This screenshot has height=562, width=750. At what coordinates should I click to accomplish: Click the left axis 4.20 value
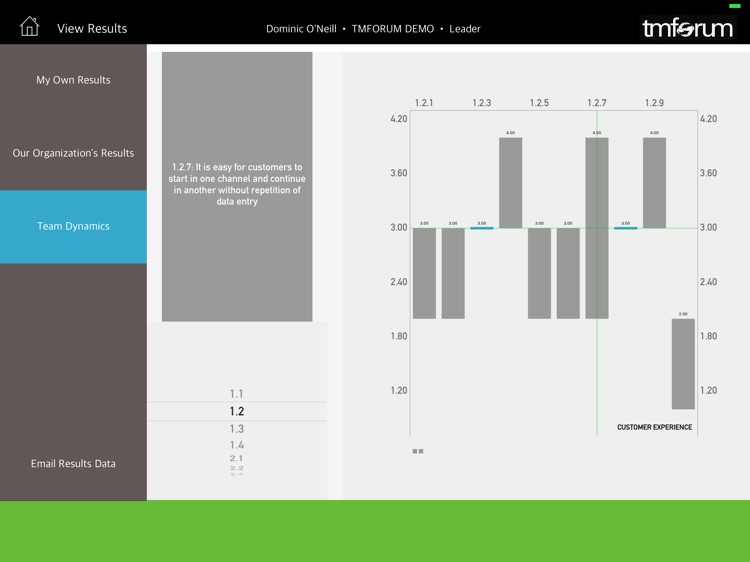[x=399, y=119]
